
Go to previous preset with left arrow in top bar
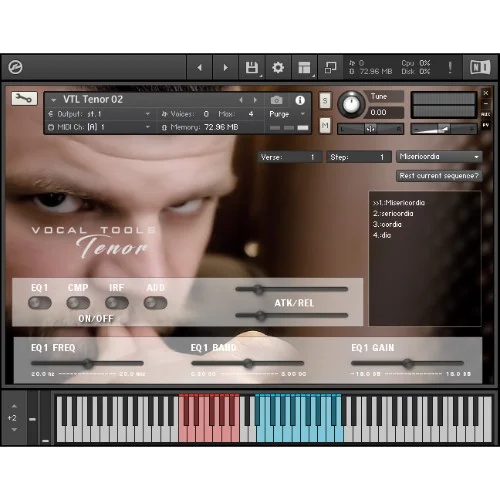199,68
